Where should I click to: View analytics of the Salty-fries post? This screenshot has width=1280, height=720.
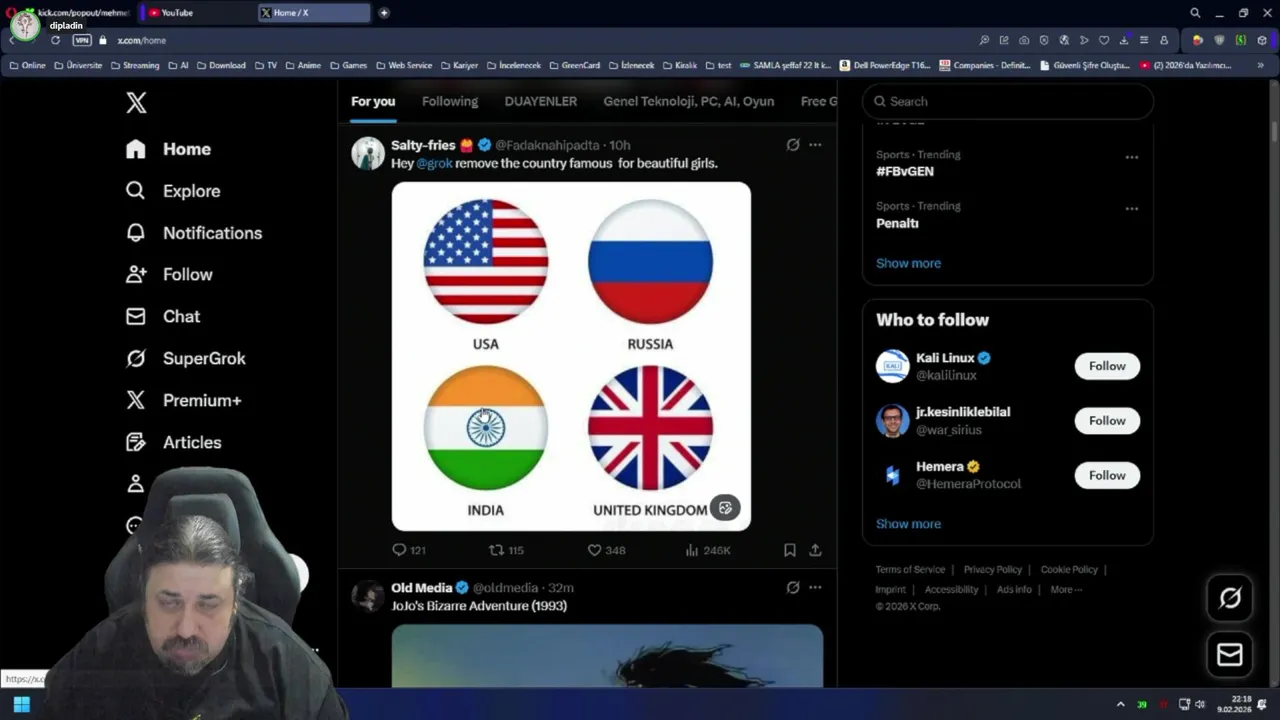(708, 550)
